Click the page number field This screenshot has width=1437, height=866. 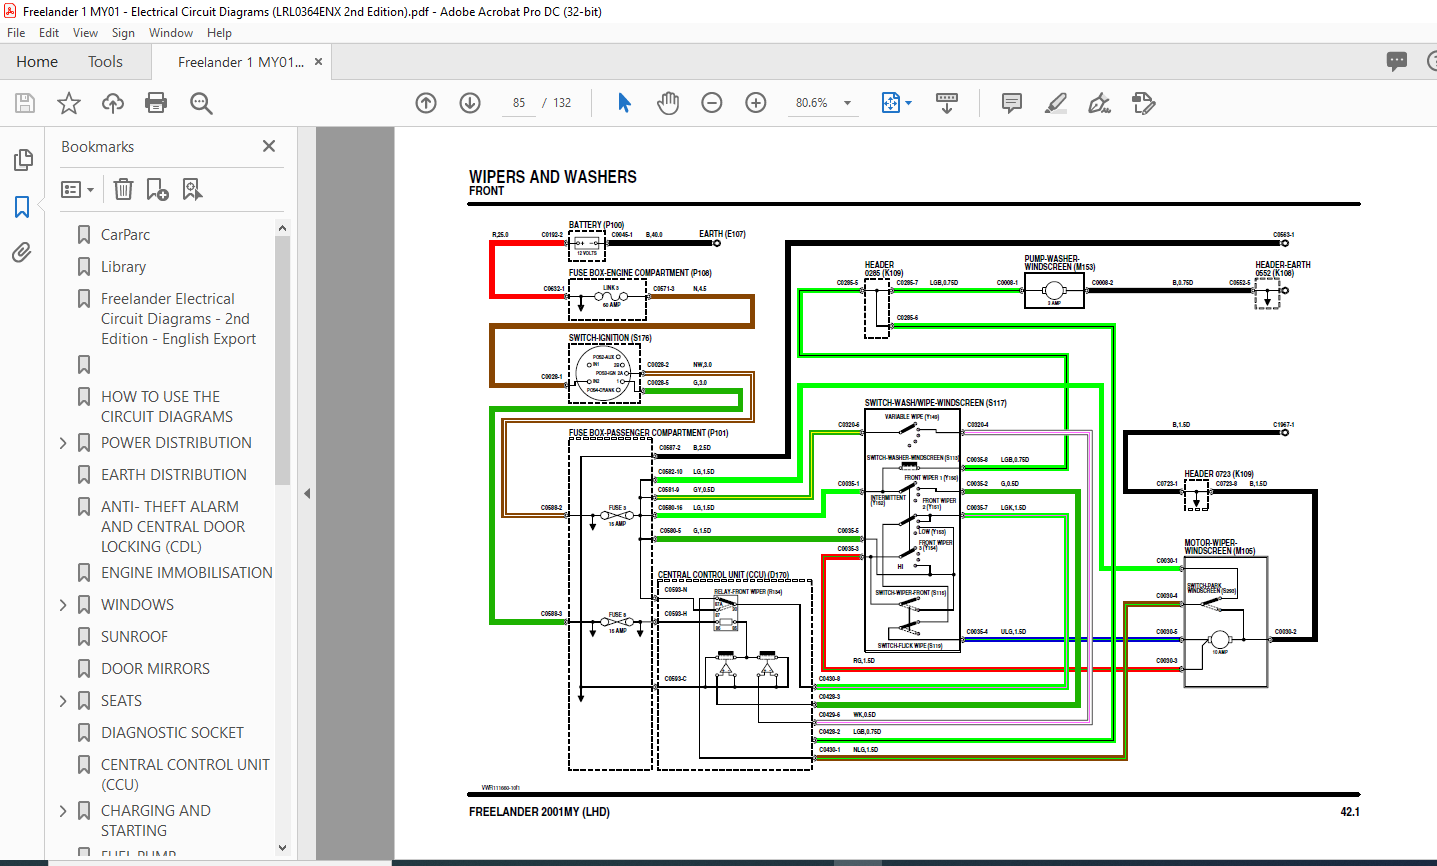point(519,103)
